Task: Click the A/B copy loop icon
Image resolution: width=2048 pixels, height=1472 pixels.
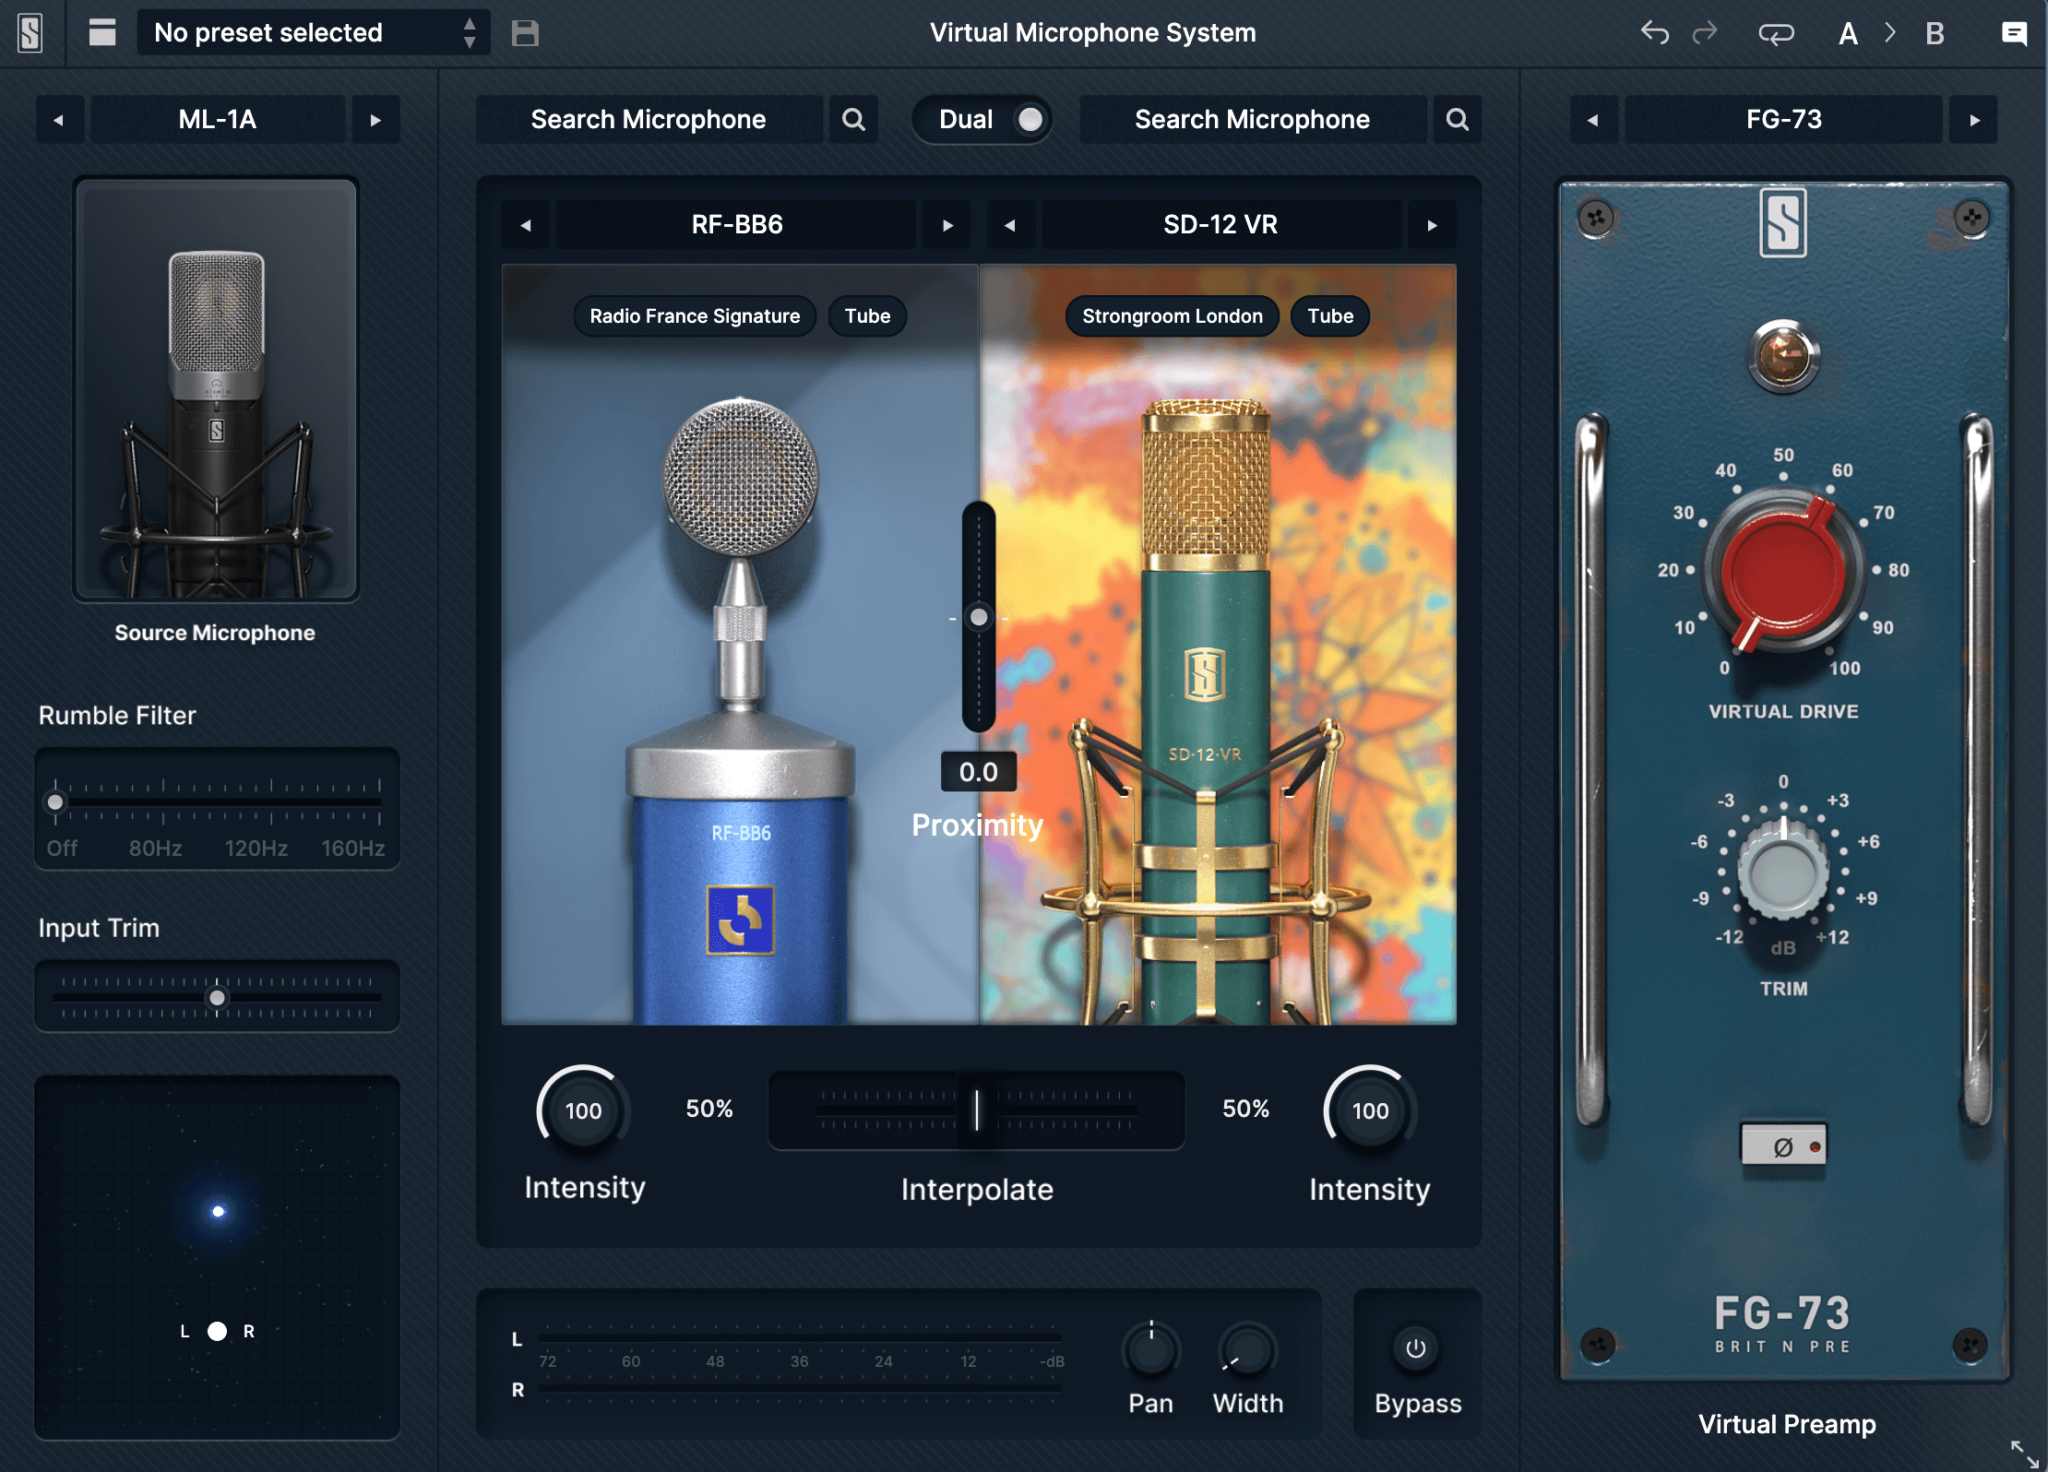Action: coord(1779,32)
